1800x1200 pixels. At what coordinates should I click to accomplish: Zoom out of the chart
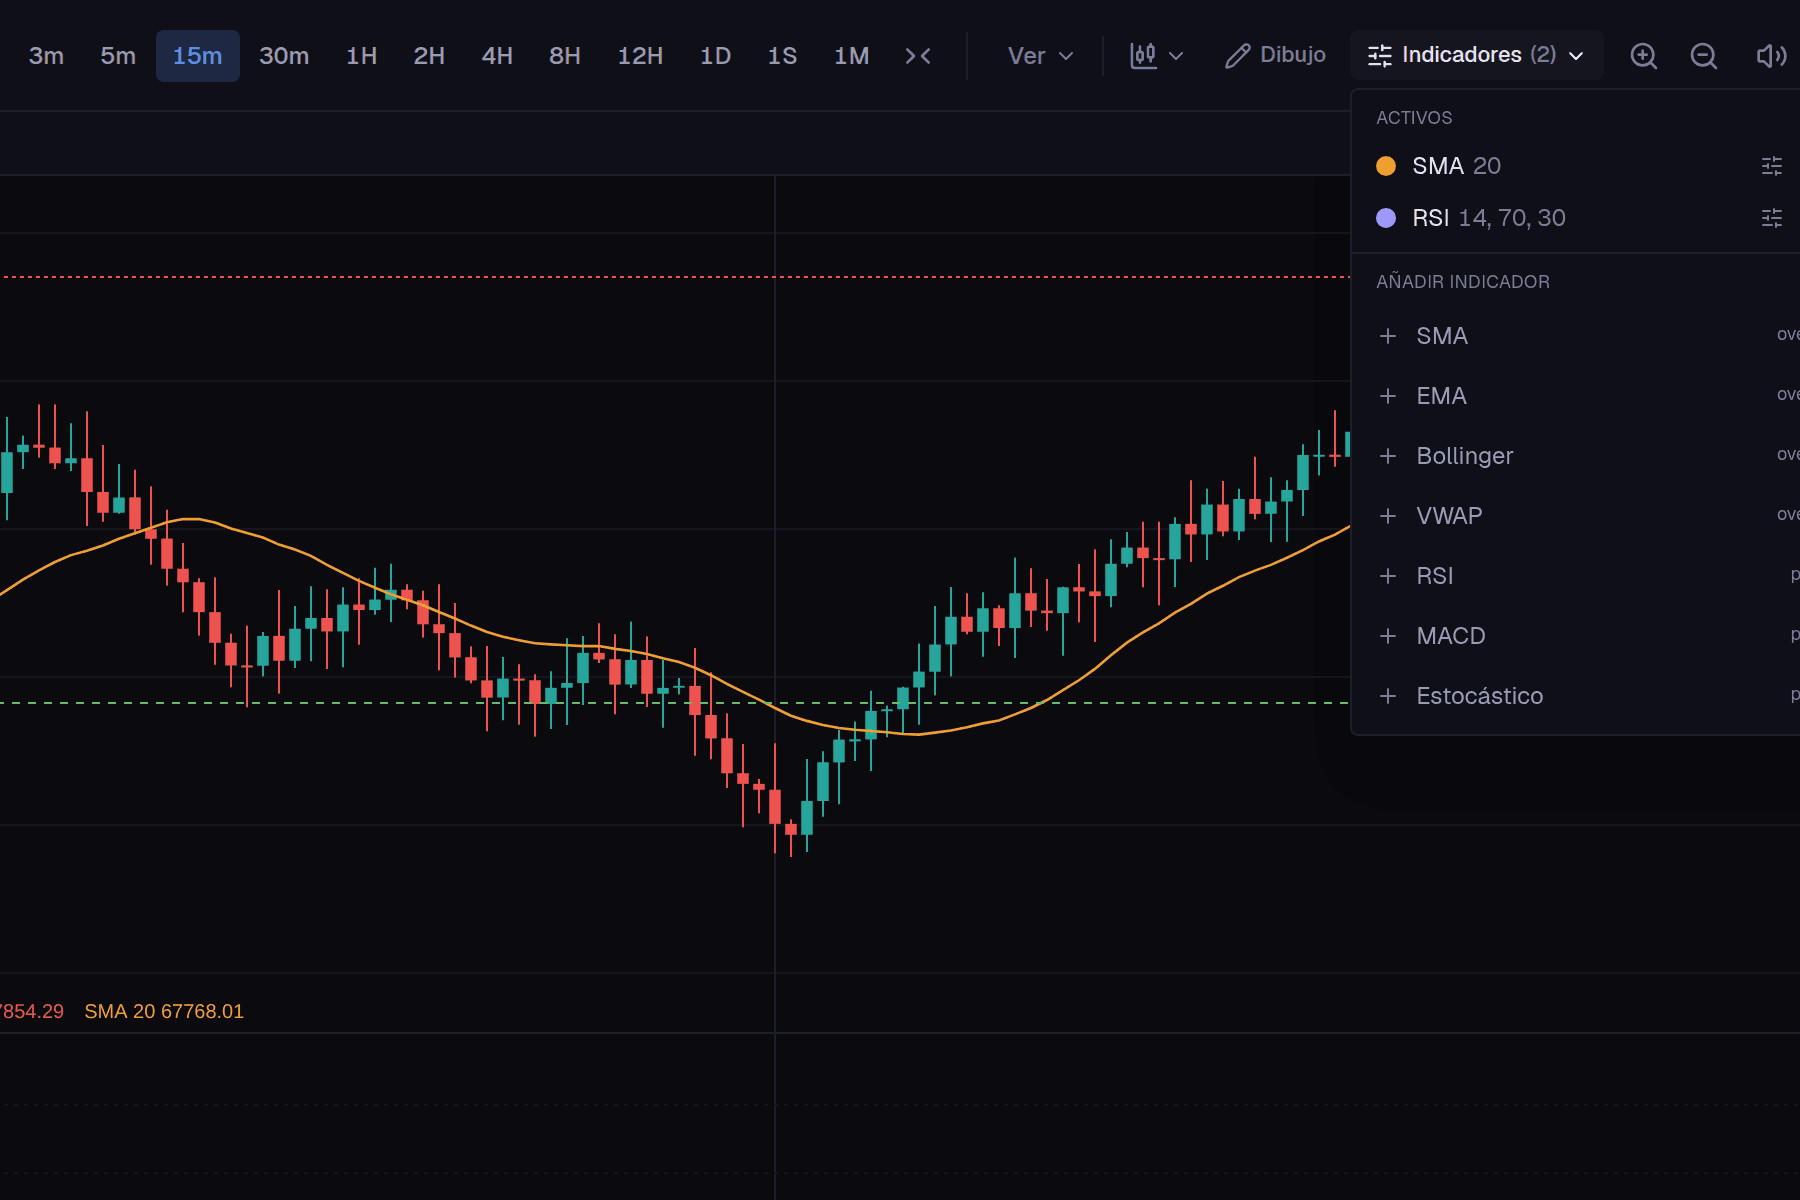(x=1703, y=56)
